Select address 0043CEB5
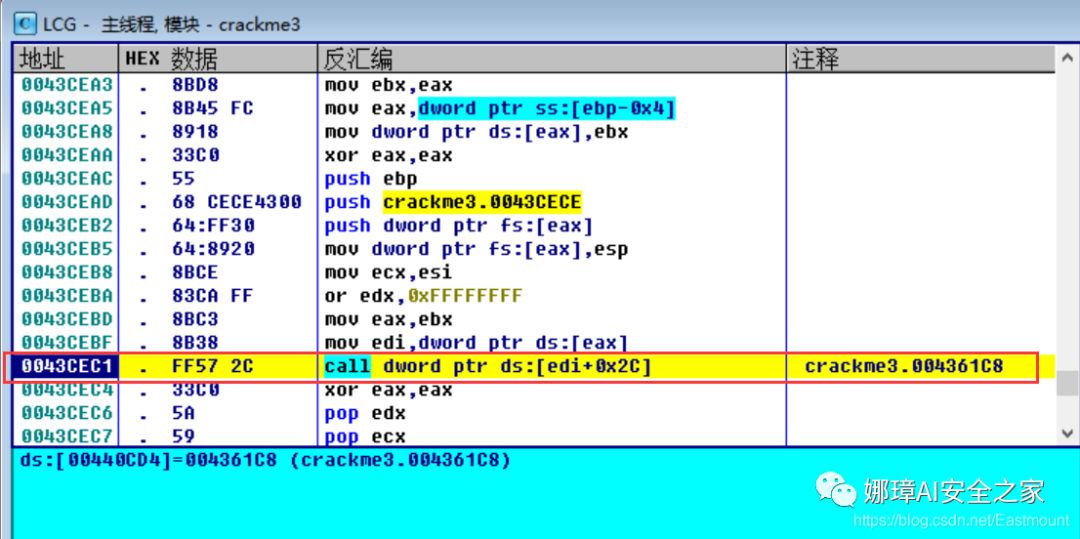 click(68, 249)
